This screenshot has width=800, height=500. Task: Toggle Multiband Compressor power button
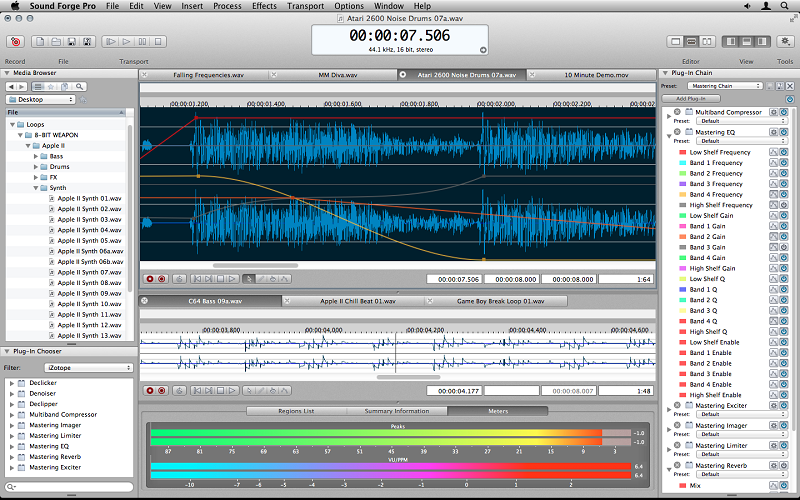point(784,112)
